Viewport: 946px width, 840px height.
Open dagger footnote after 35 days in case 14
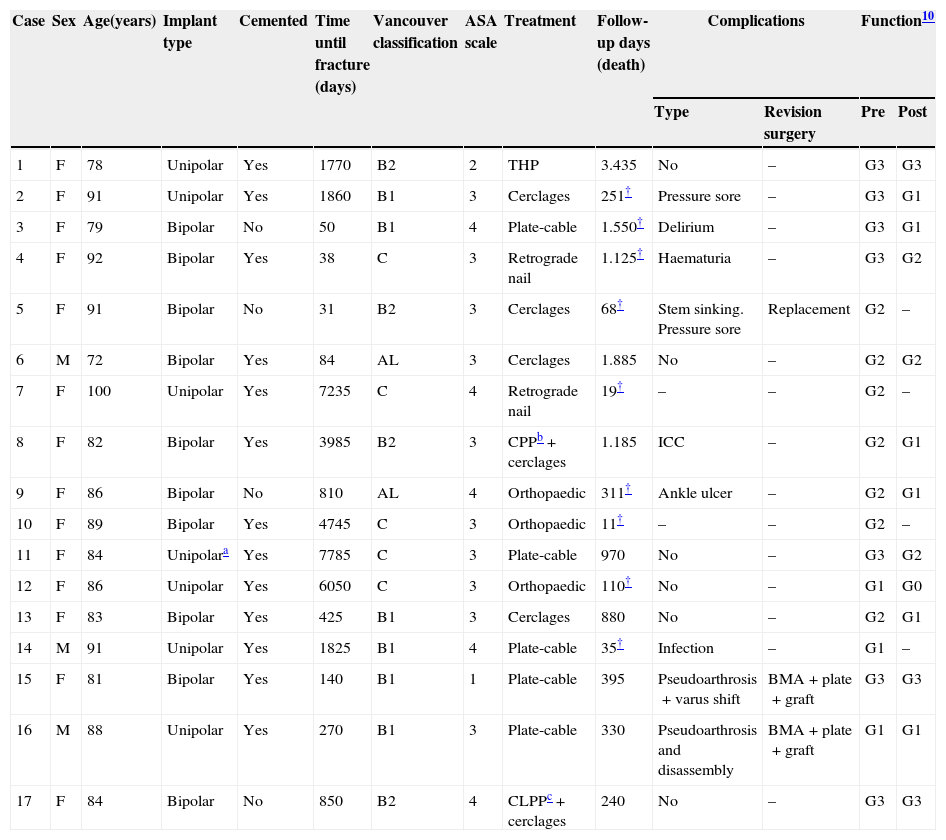[x=620, y=644]
